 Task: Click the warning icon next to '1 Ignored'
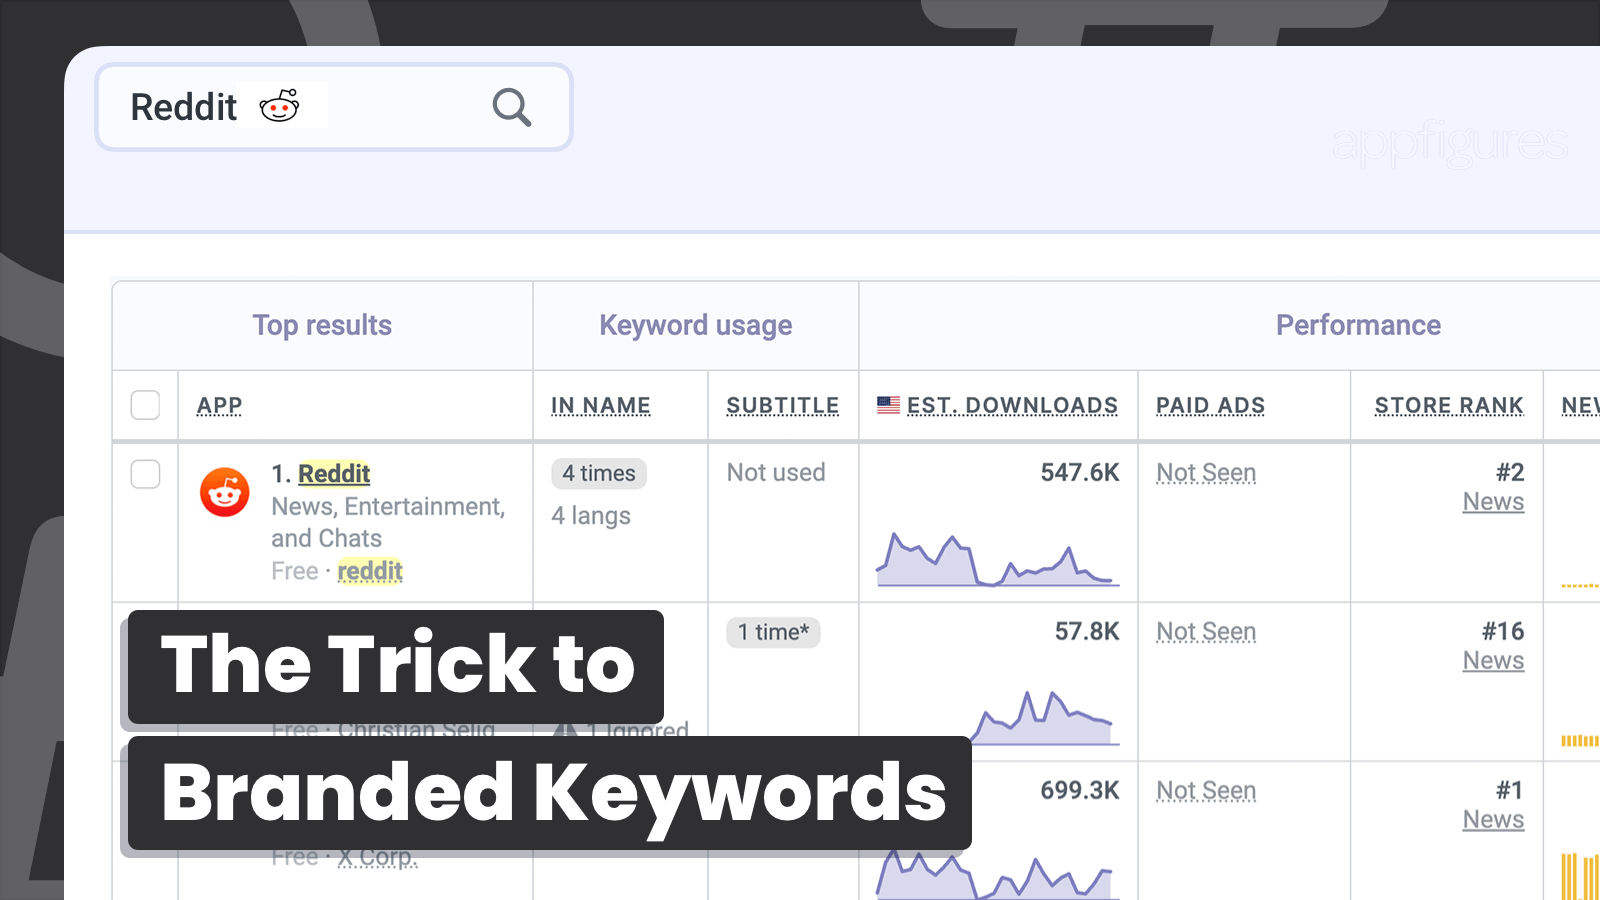coord(566,730)
